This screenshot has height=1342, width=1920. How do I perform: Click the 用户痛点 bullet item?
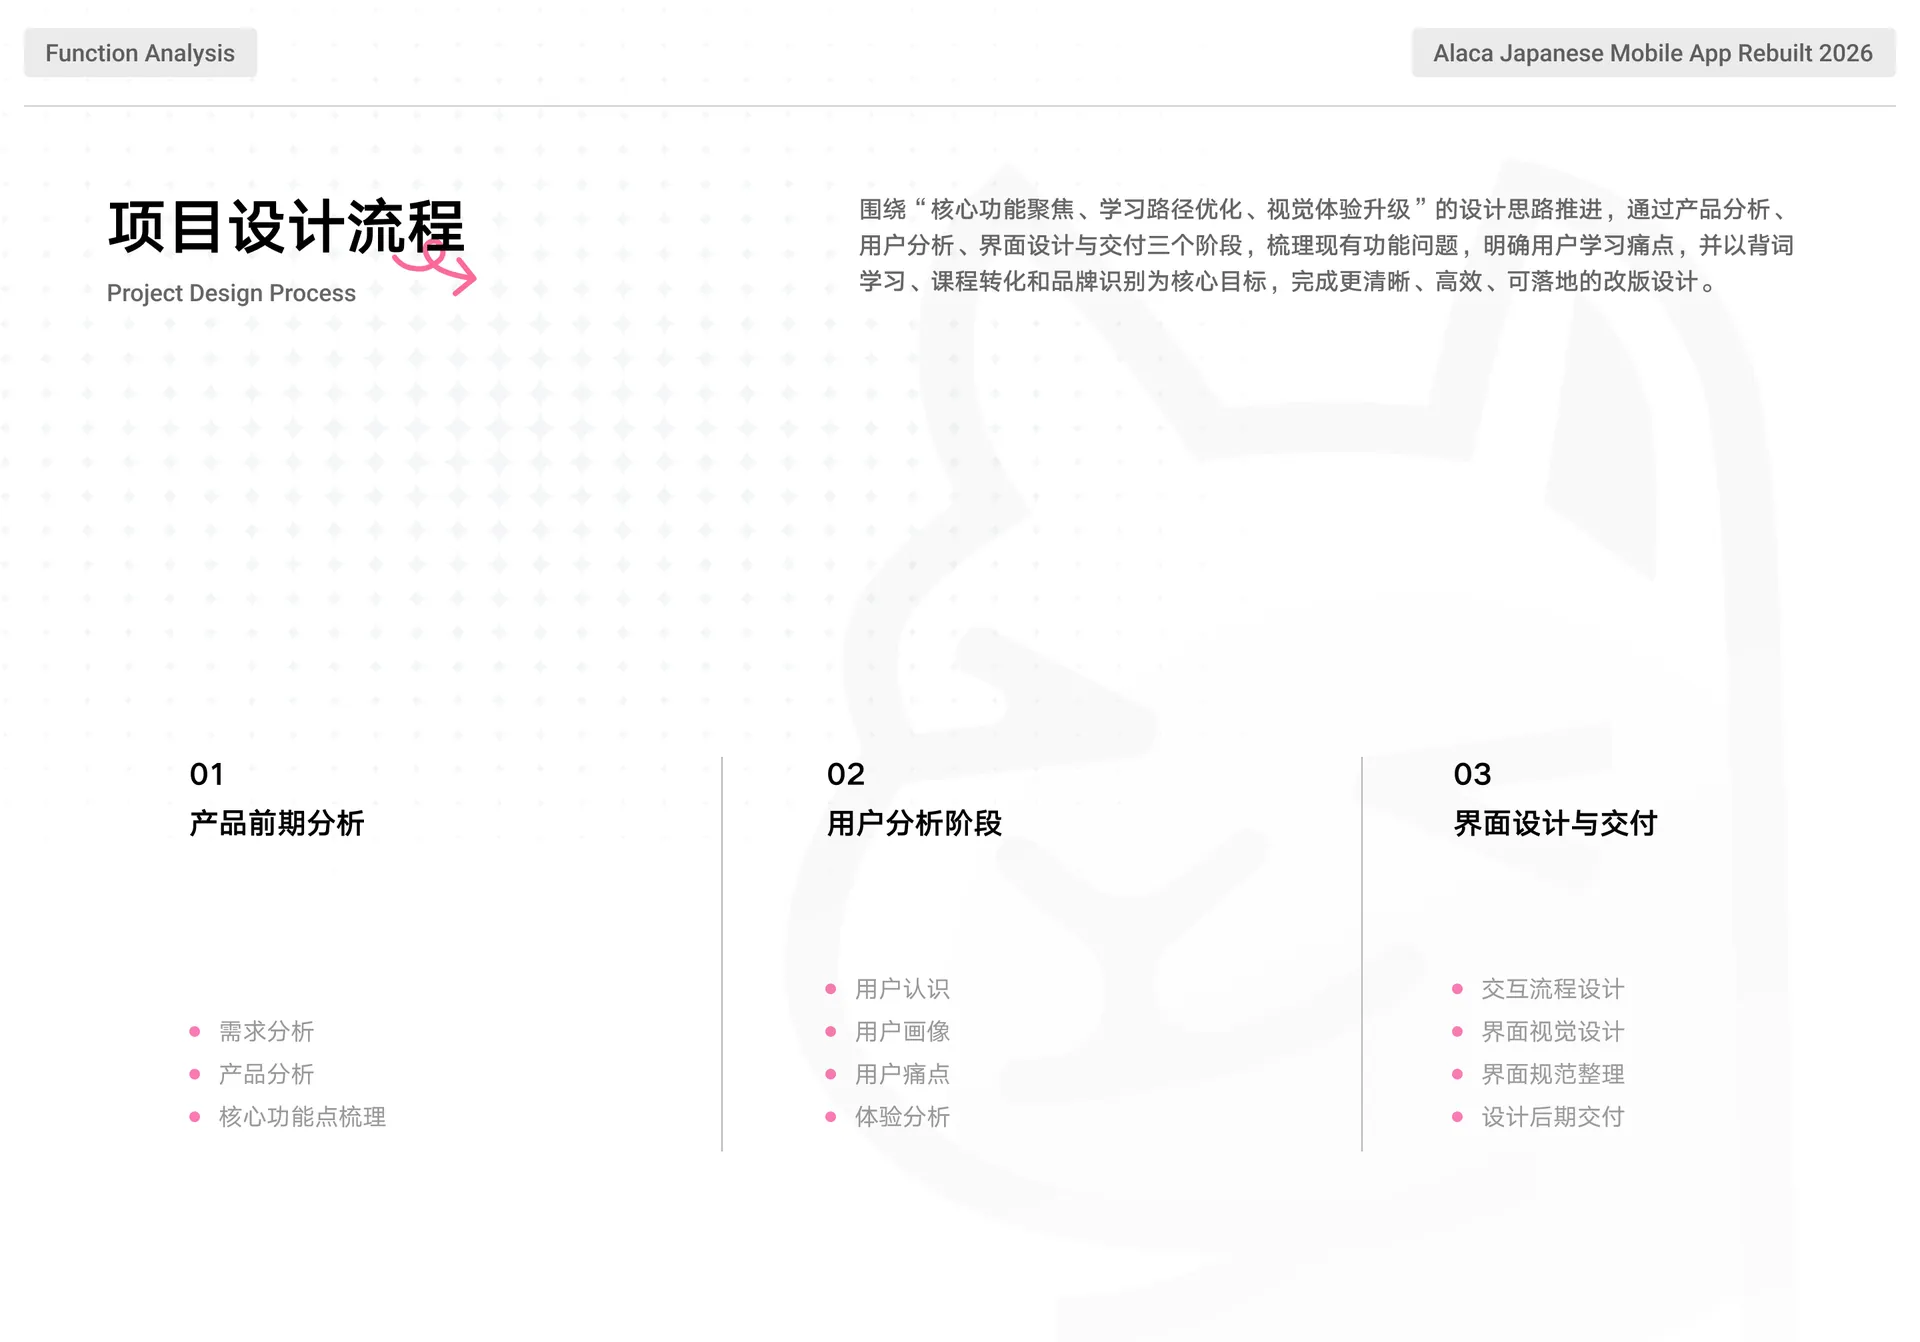(x=888, y=1074)
